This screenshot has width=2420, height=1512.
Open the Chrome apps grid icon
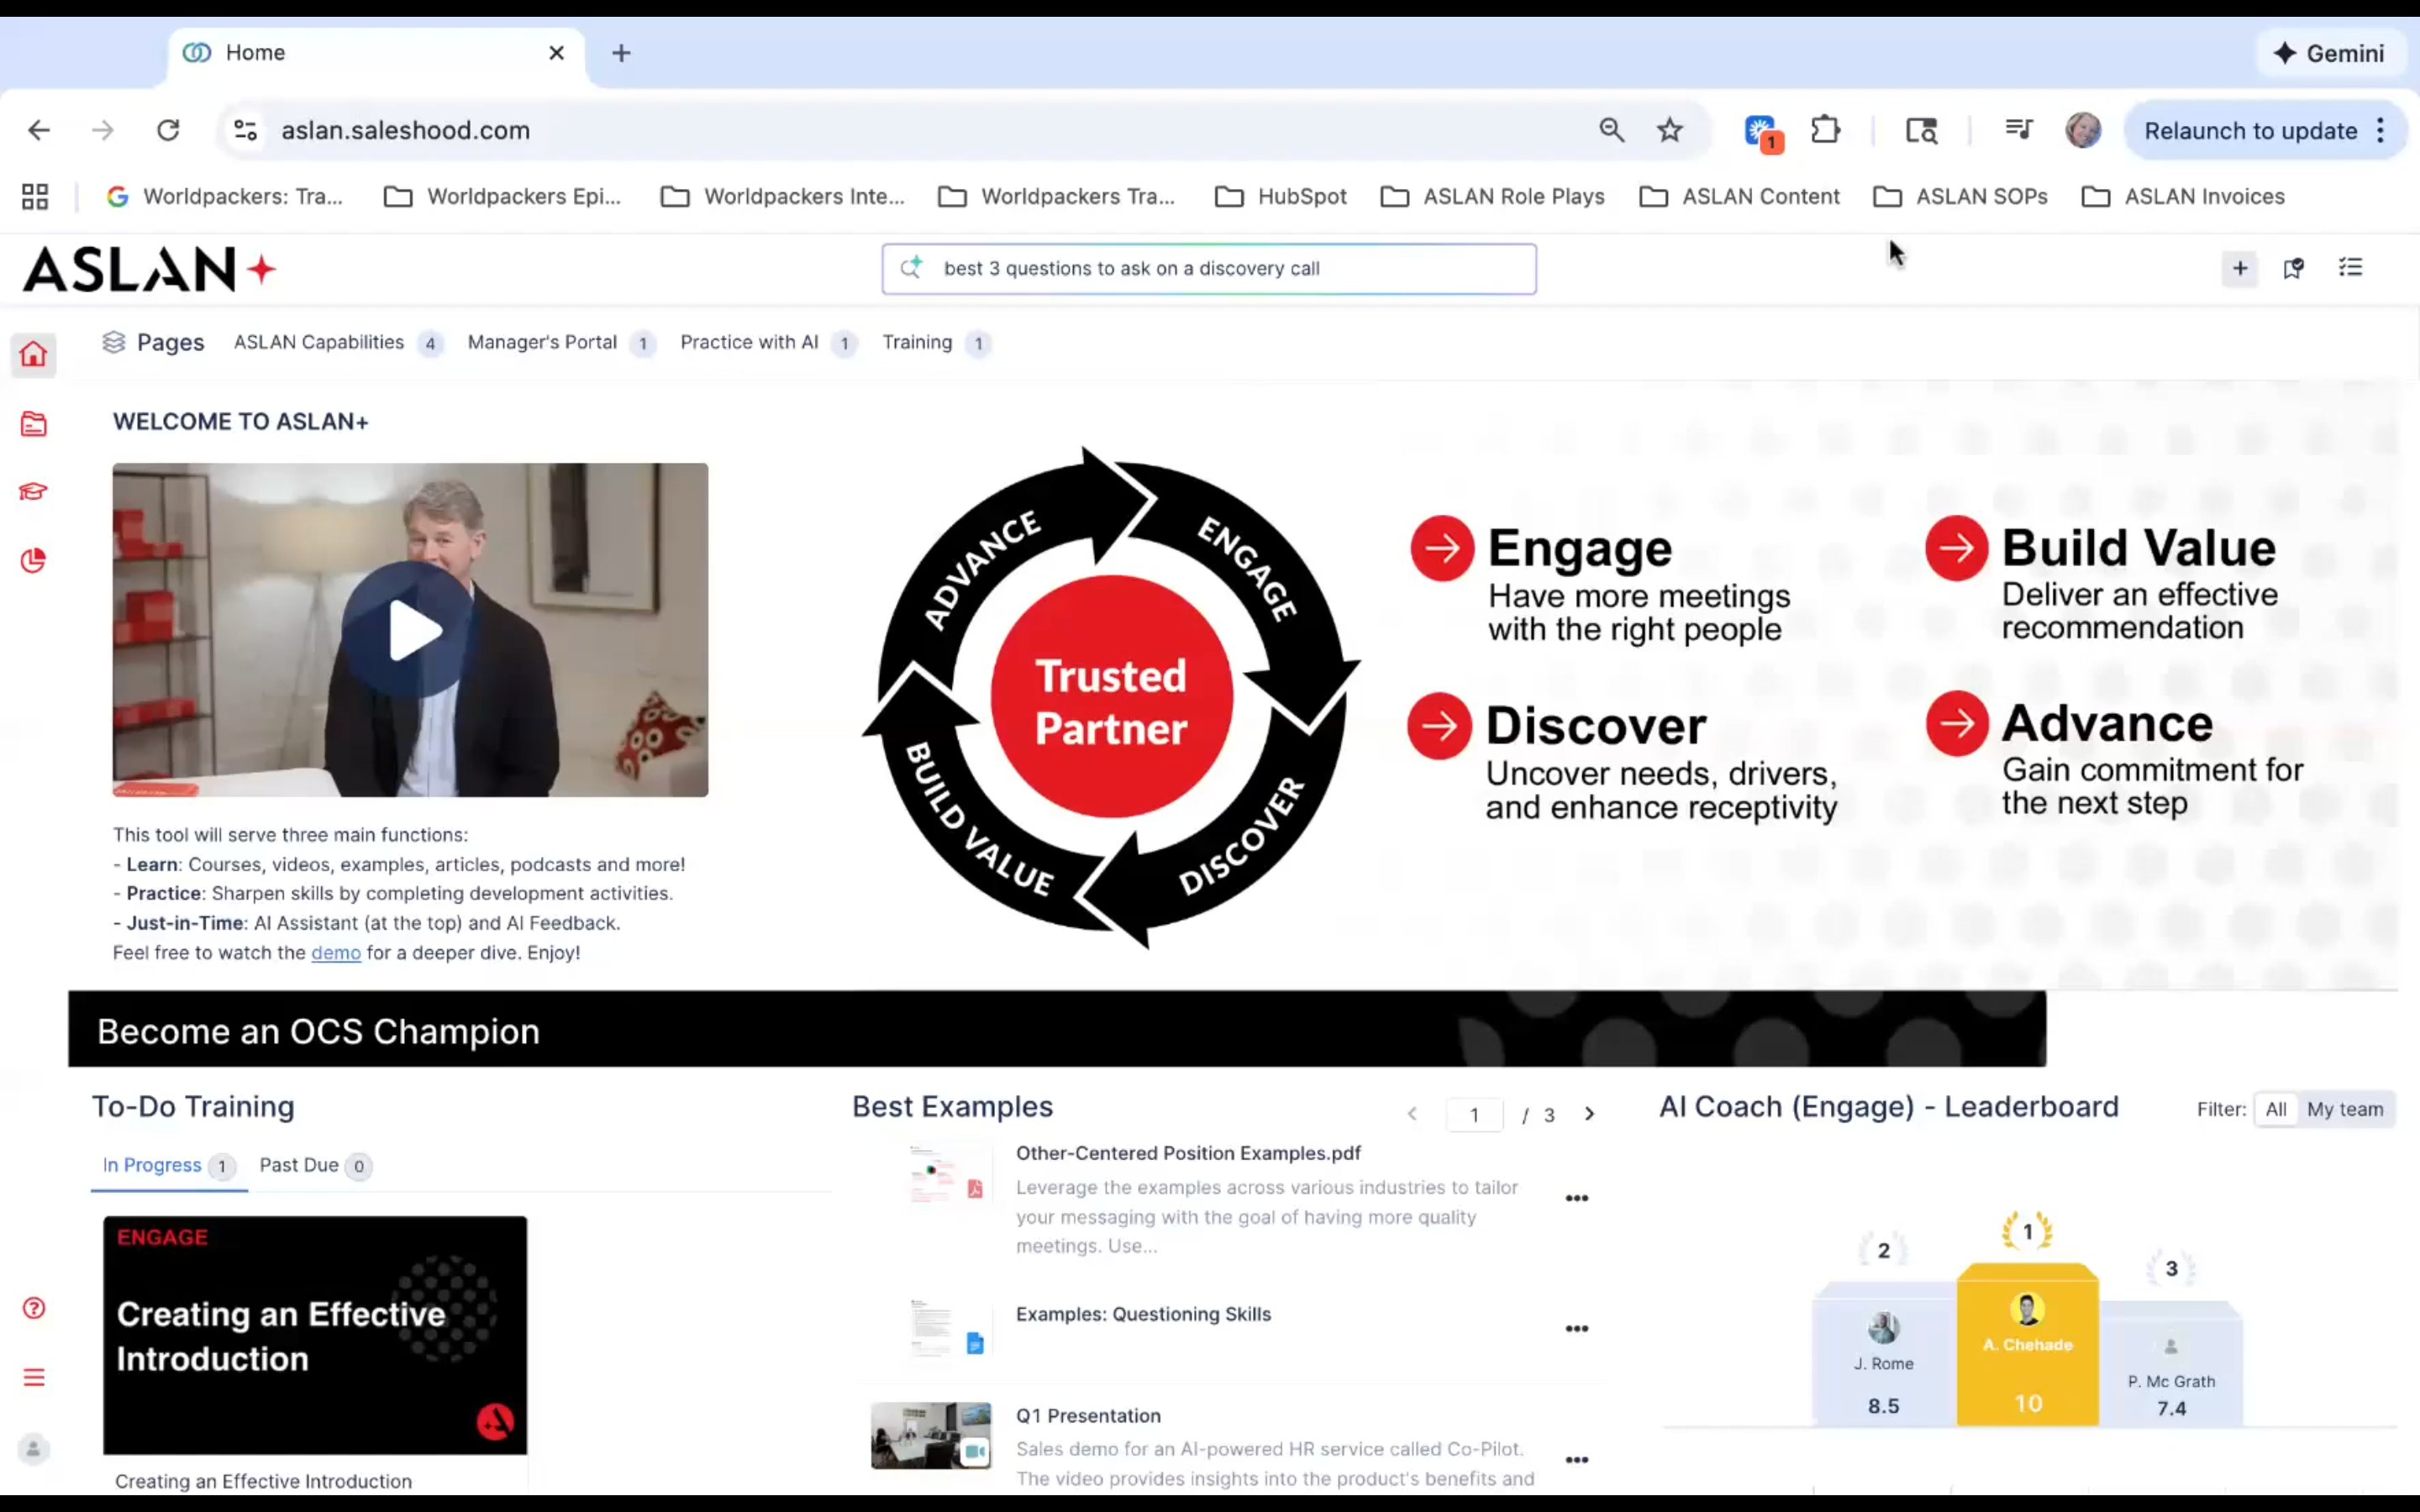35,196
